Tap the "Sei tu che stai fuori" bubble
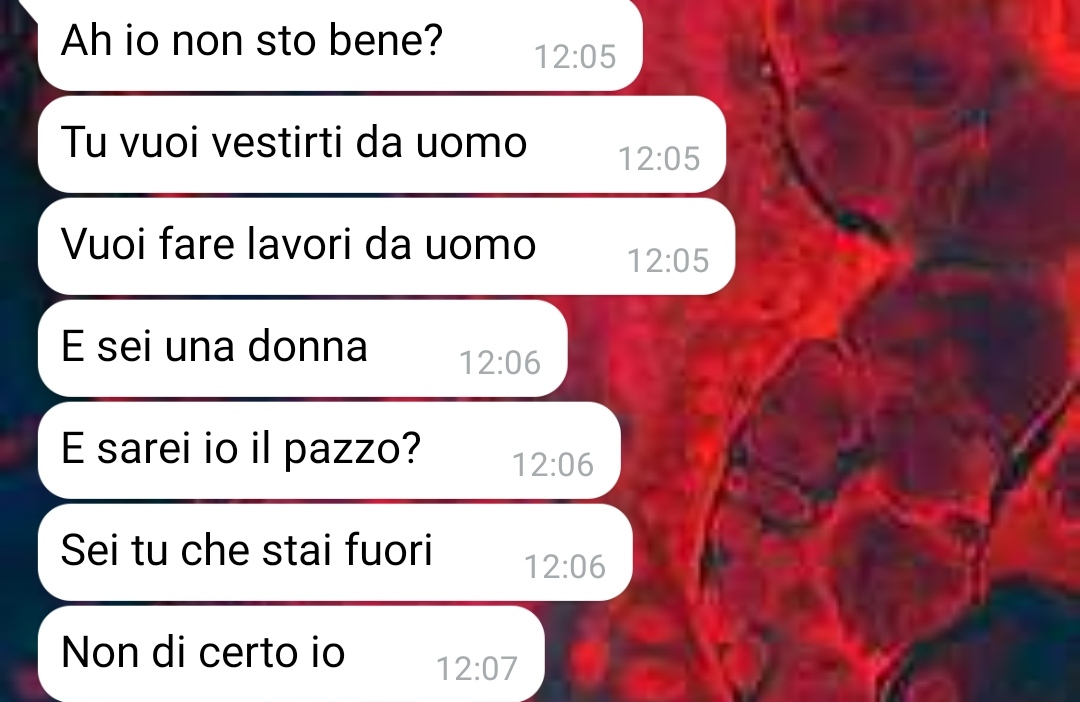The height and width of the screenshot is (702, 1080). (335, 553)
